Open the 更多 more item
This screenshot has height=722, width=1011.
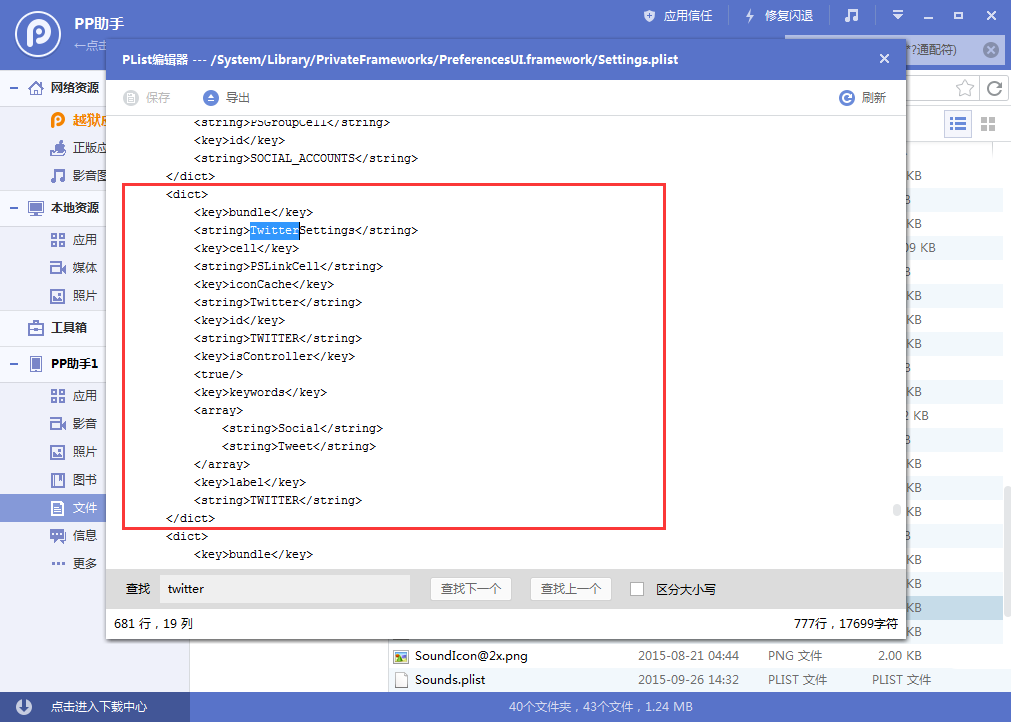pyautogui.click(x=74, y=563)
